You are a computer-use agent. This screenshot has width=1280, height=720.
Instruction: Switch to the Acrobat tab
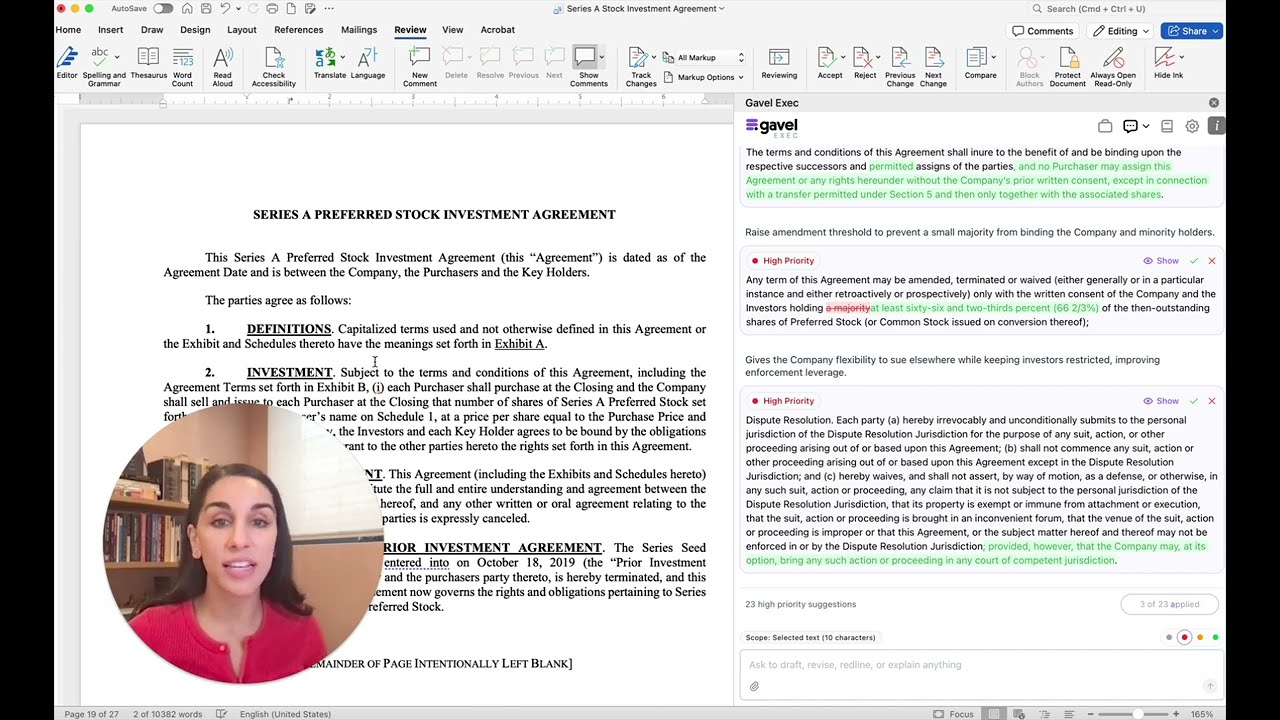pos(497,30)
